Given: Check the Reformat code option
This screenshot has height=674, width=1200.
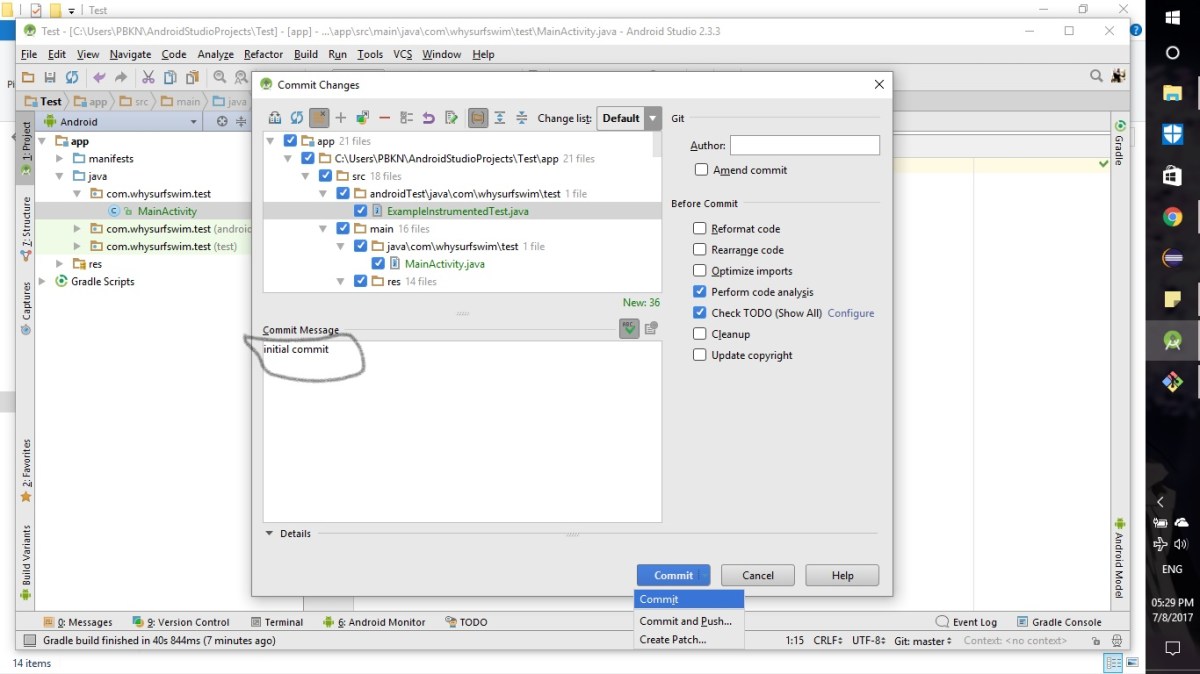Looking at the screenshot, I should (700, 229).
